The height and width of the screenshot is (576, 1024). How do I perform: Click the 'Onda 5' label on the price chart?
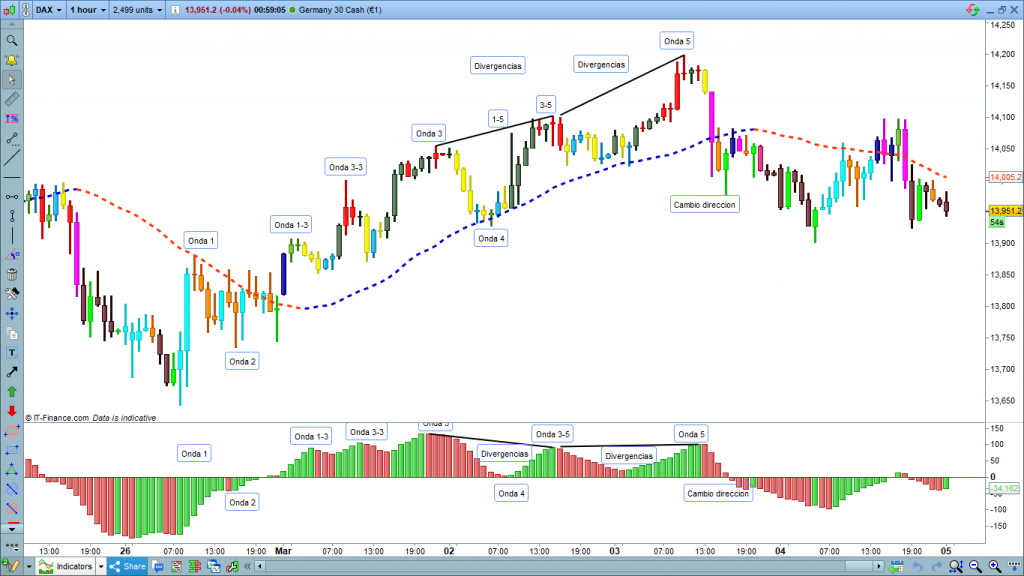(677, 41)
